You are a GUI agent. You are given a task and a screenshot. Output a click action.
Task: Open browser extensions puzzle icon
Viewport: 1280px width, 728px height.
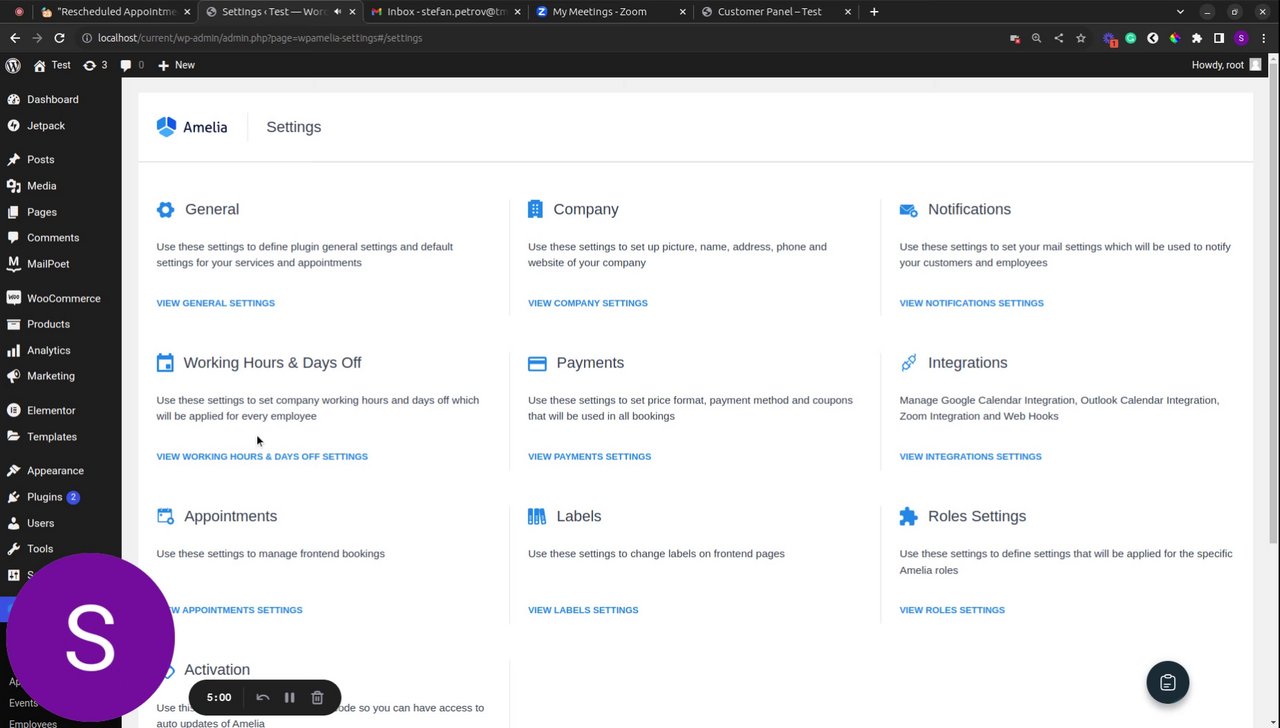(1197, 38)
